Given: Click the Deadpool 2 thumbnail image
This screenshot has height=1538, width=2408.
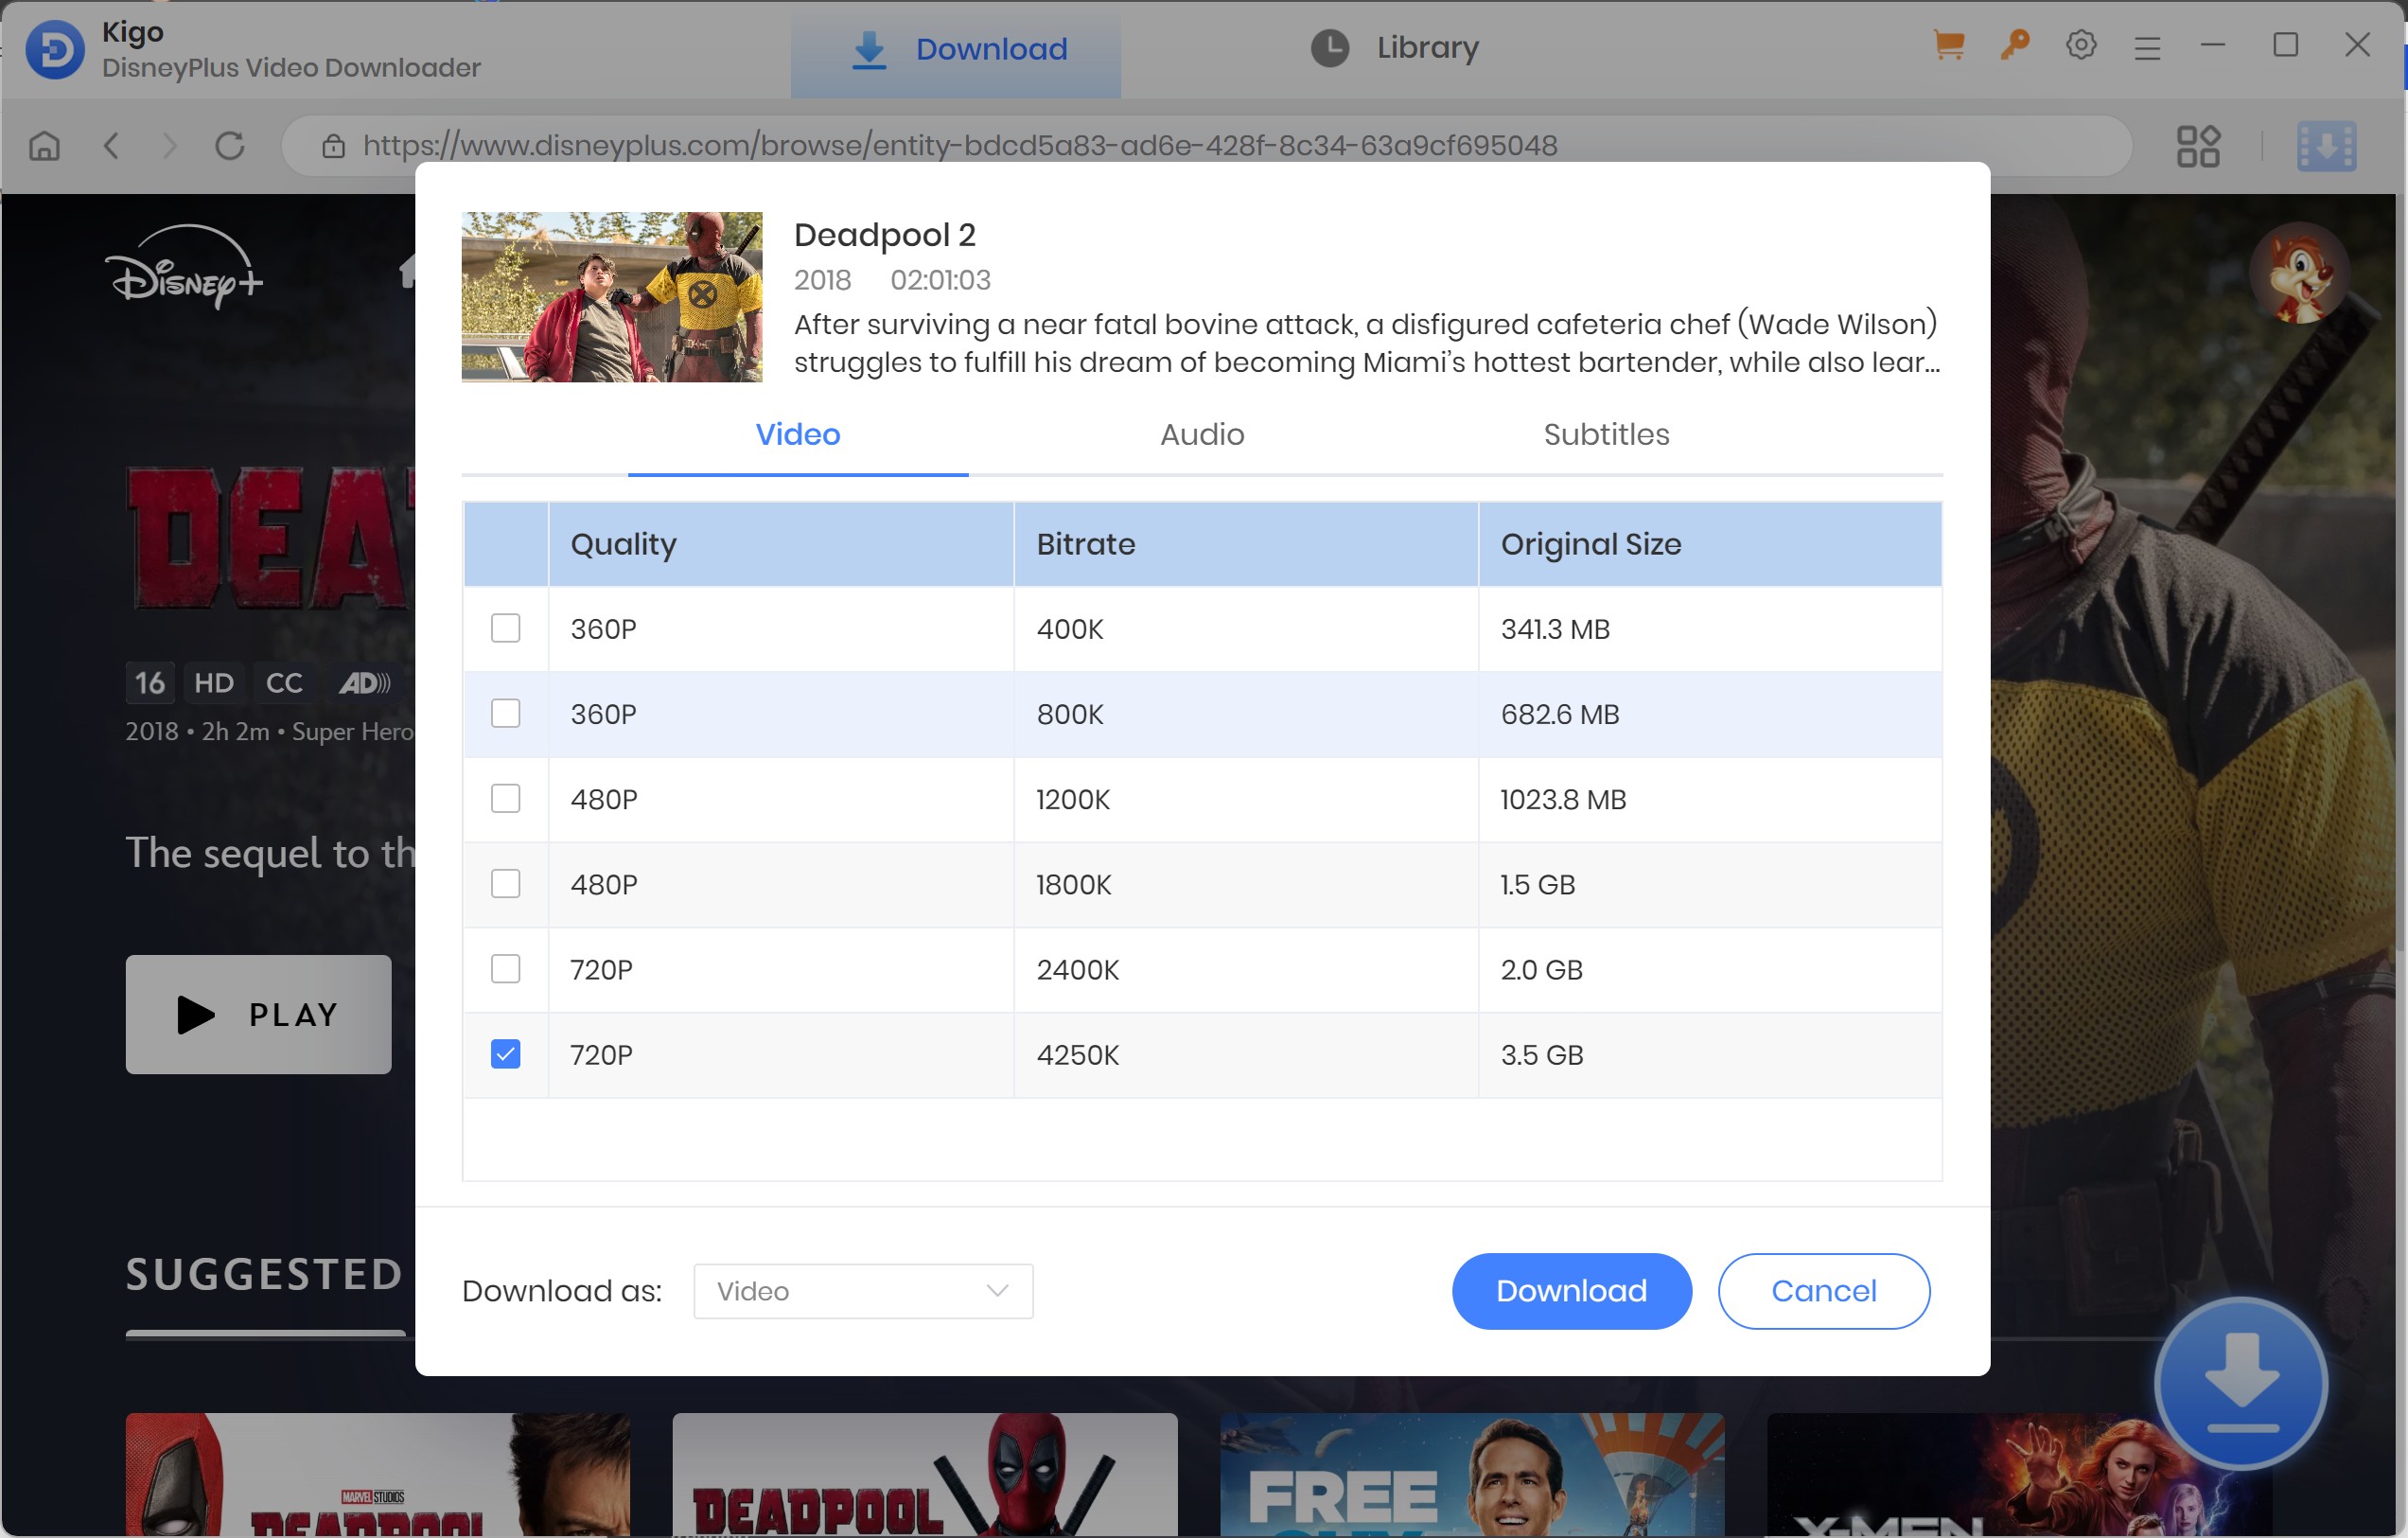Looking at the screenshot, I should pyautogui.click(x=611, y=297).
